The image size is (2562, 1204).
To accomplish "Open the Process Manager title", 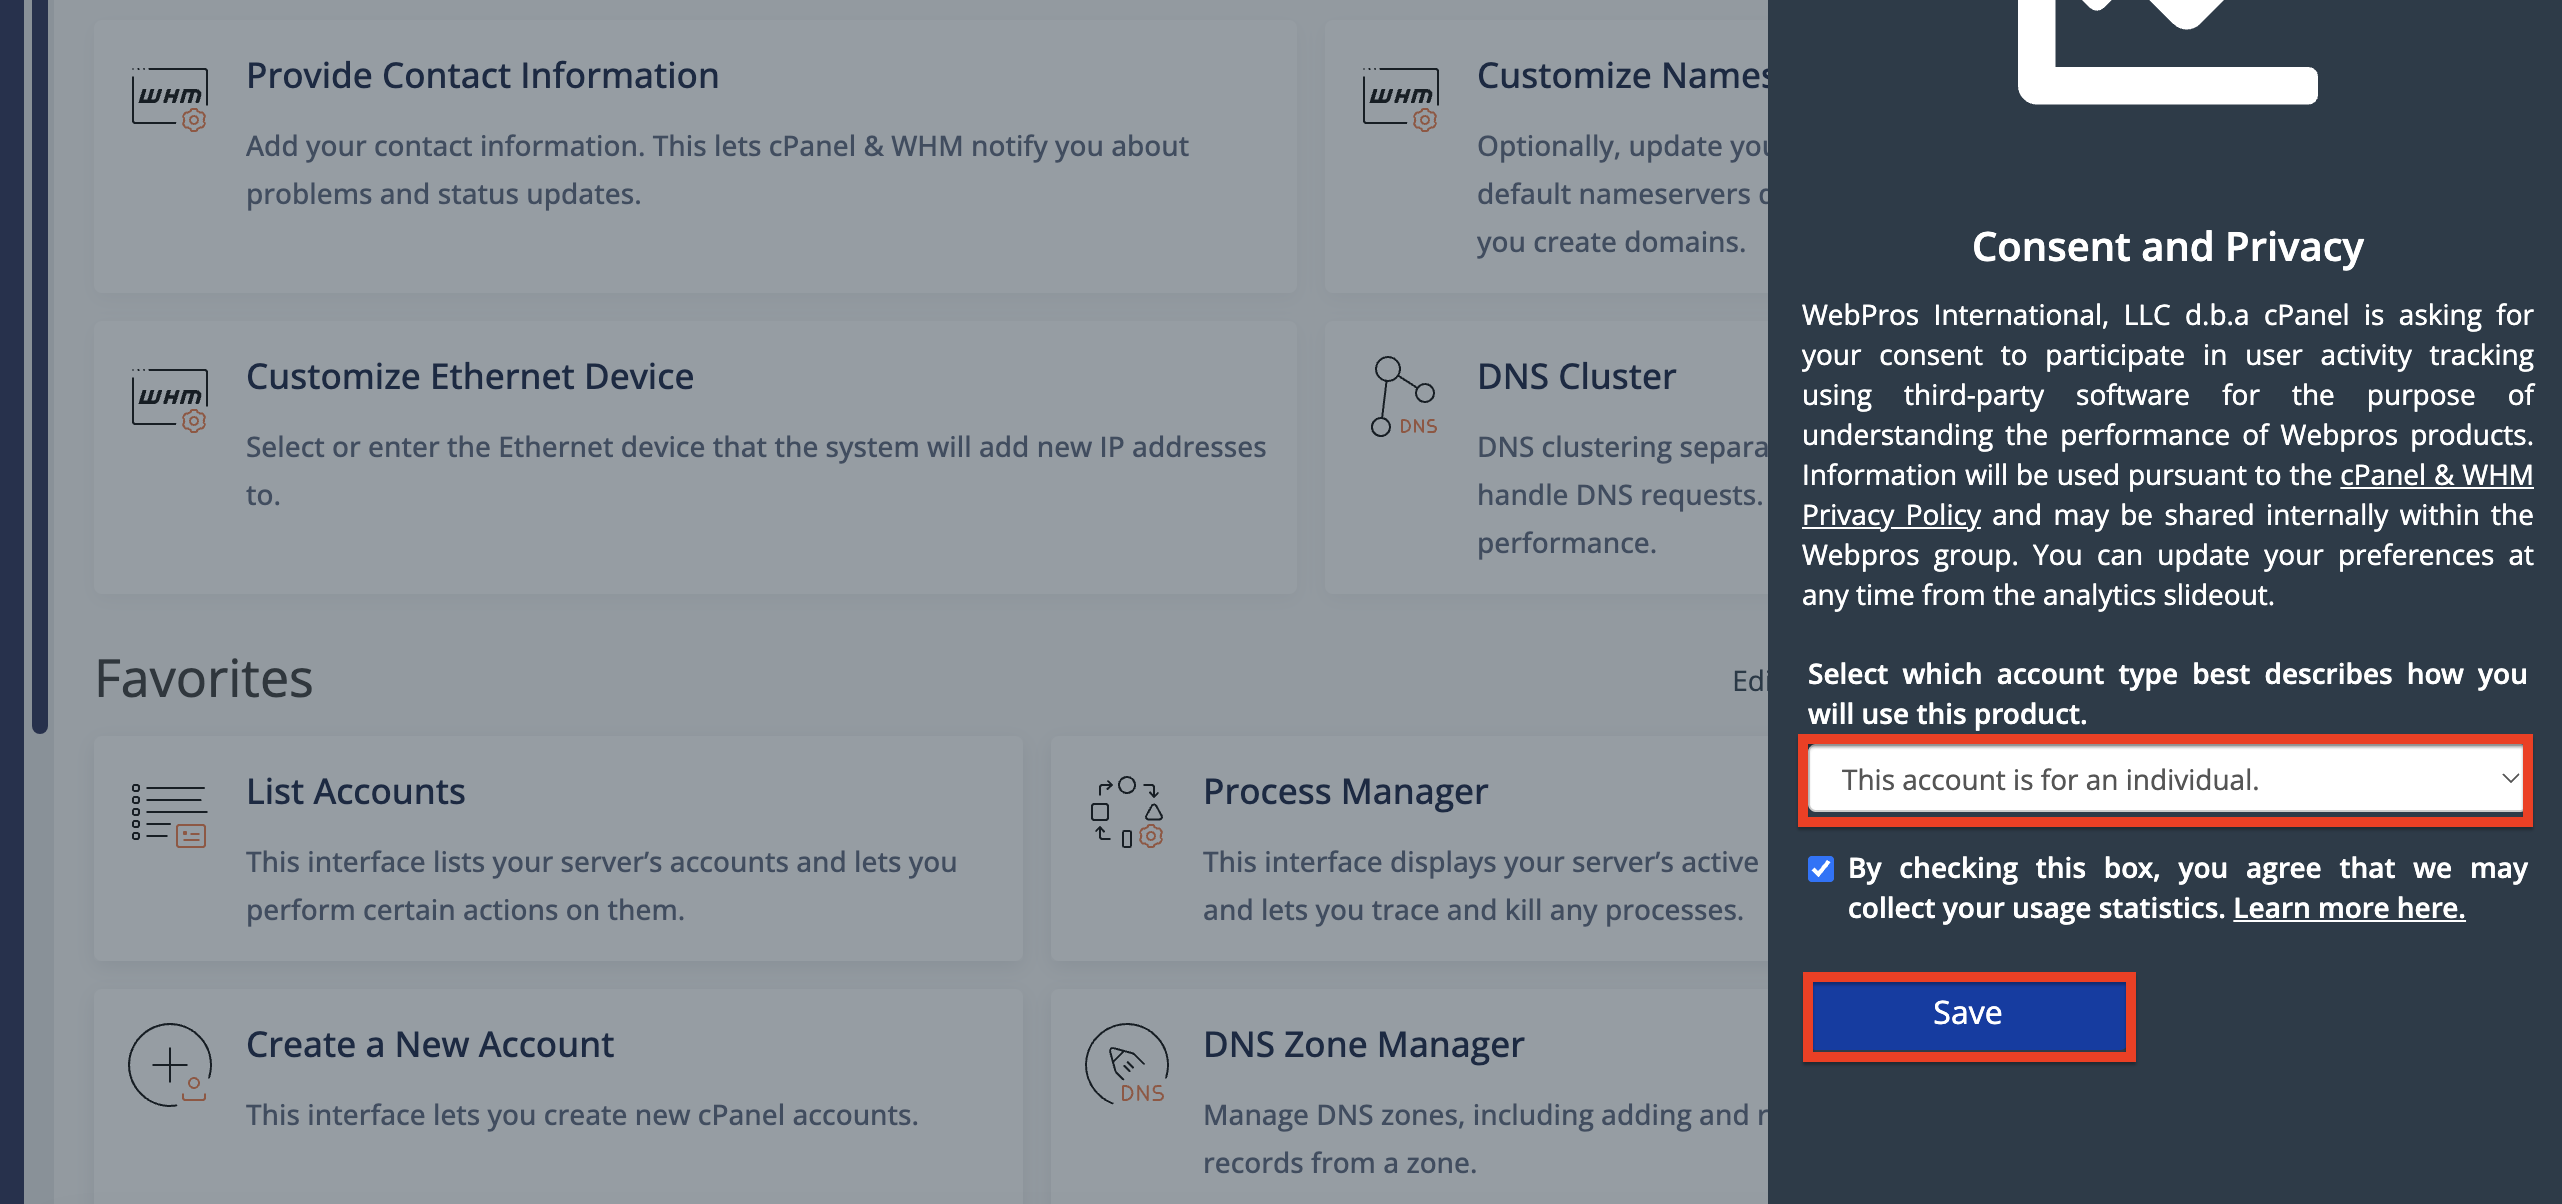I will (x=1345, y=791).
